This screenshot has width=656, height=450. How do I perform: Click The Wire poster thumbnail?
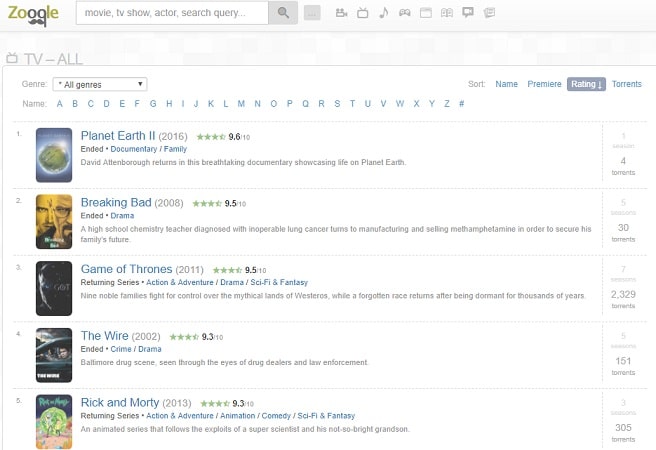coord(54,355)
